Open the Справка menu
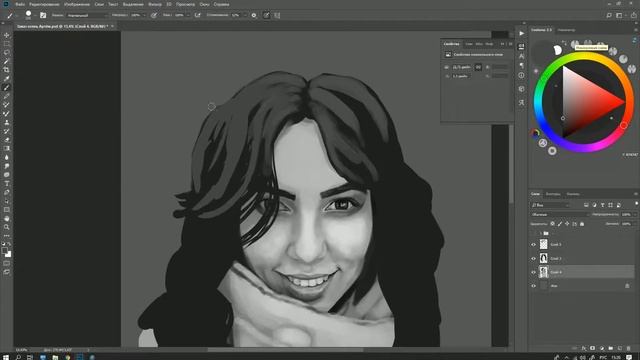Viewport: 640px width, 360px height. (x=221, y=4)
